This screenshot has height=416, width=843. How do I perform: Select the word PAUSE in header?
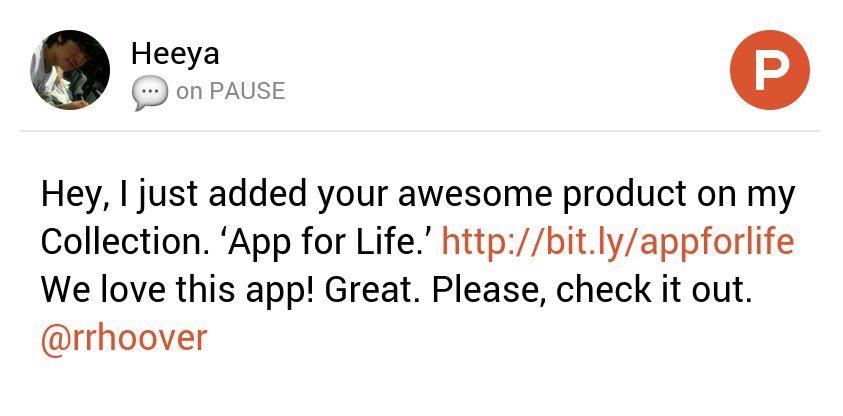click(247, 91)
